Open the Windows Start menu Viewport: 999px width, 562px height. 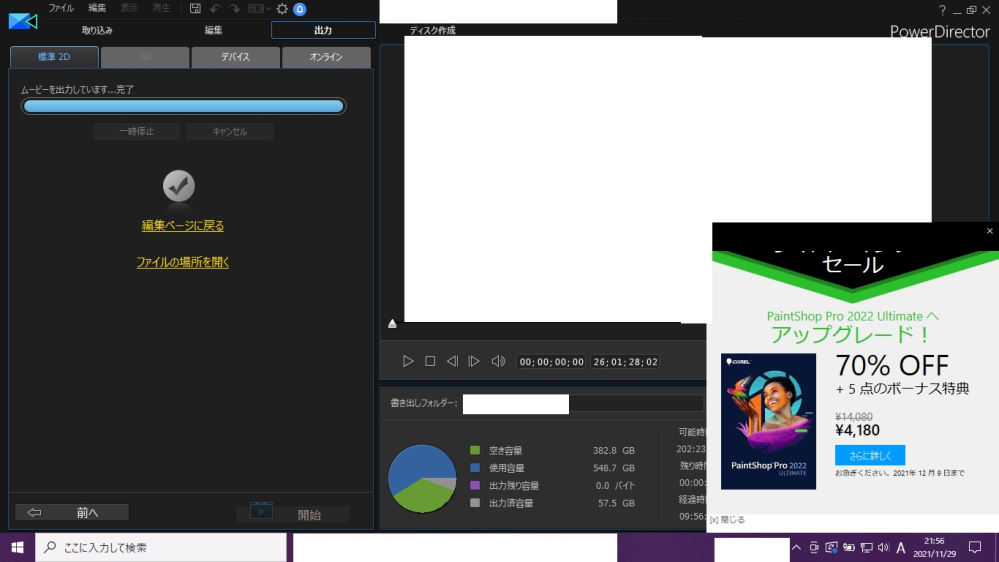tap(17, 547)
